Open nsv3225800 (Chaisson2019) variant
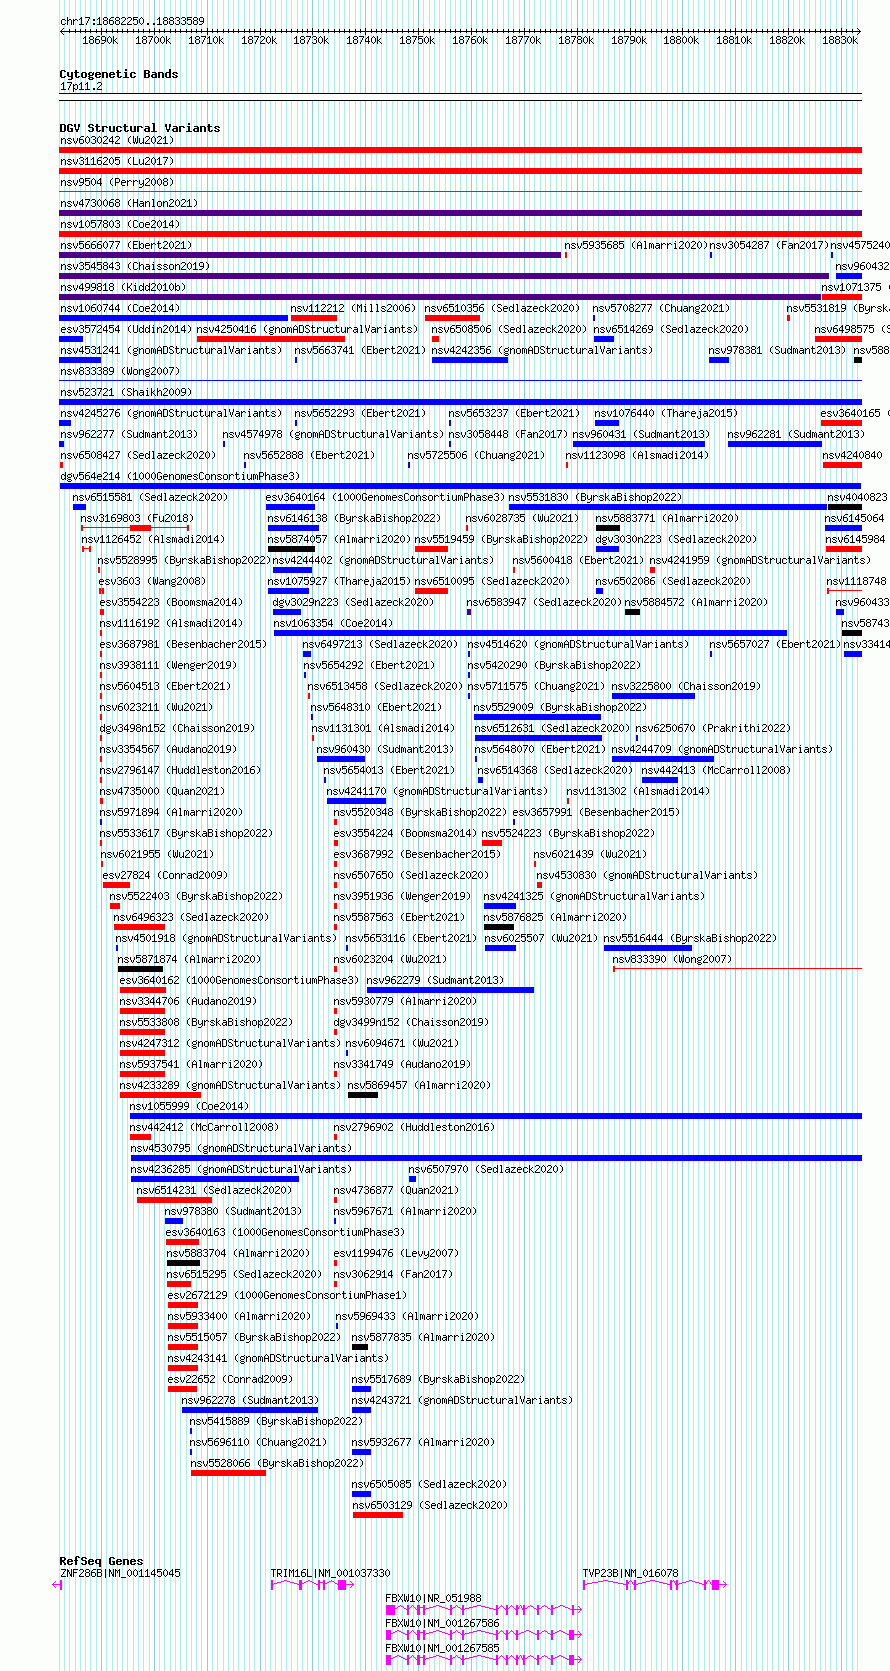This screenshot has width=890, height=1671. pos(686,686)
